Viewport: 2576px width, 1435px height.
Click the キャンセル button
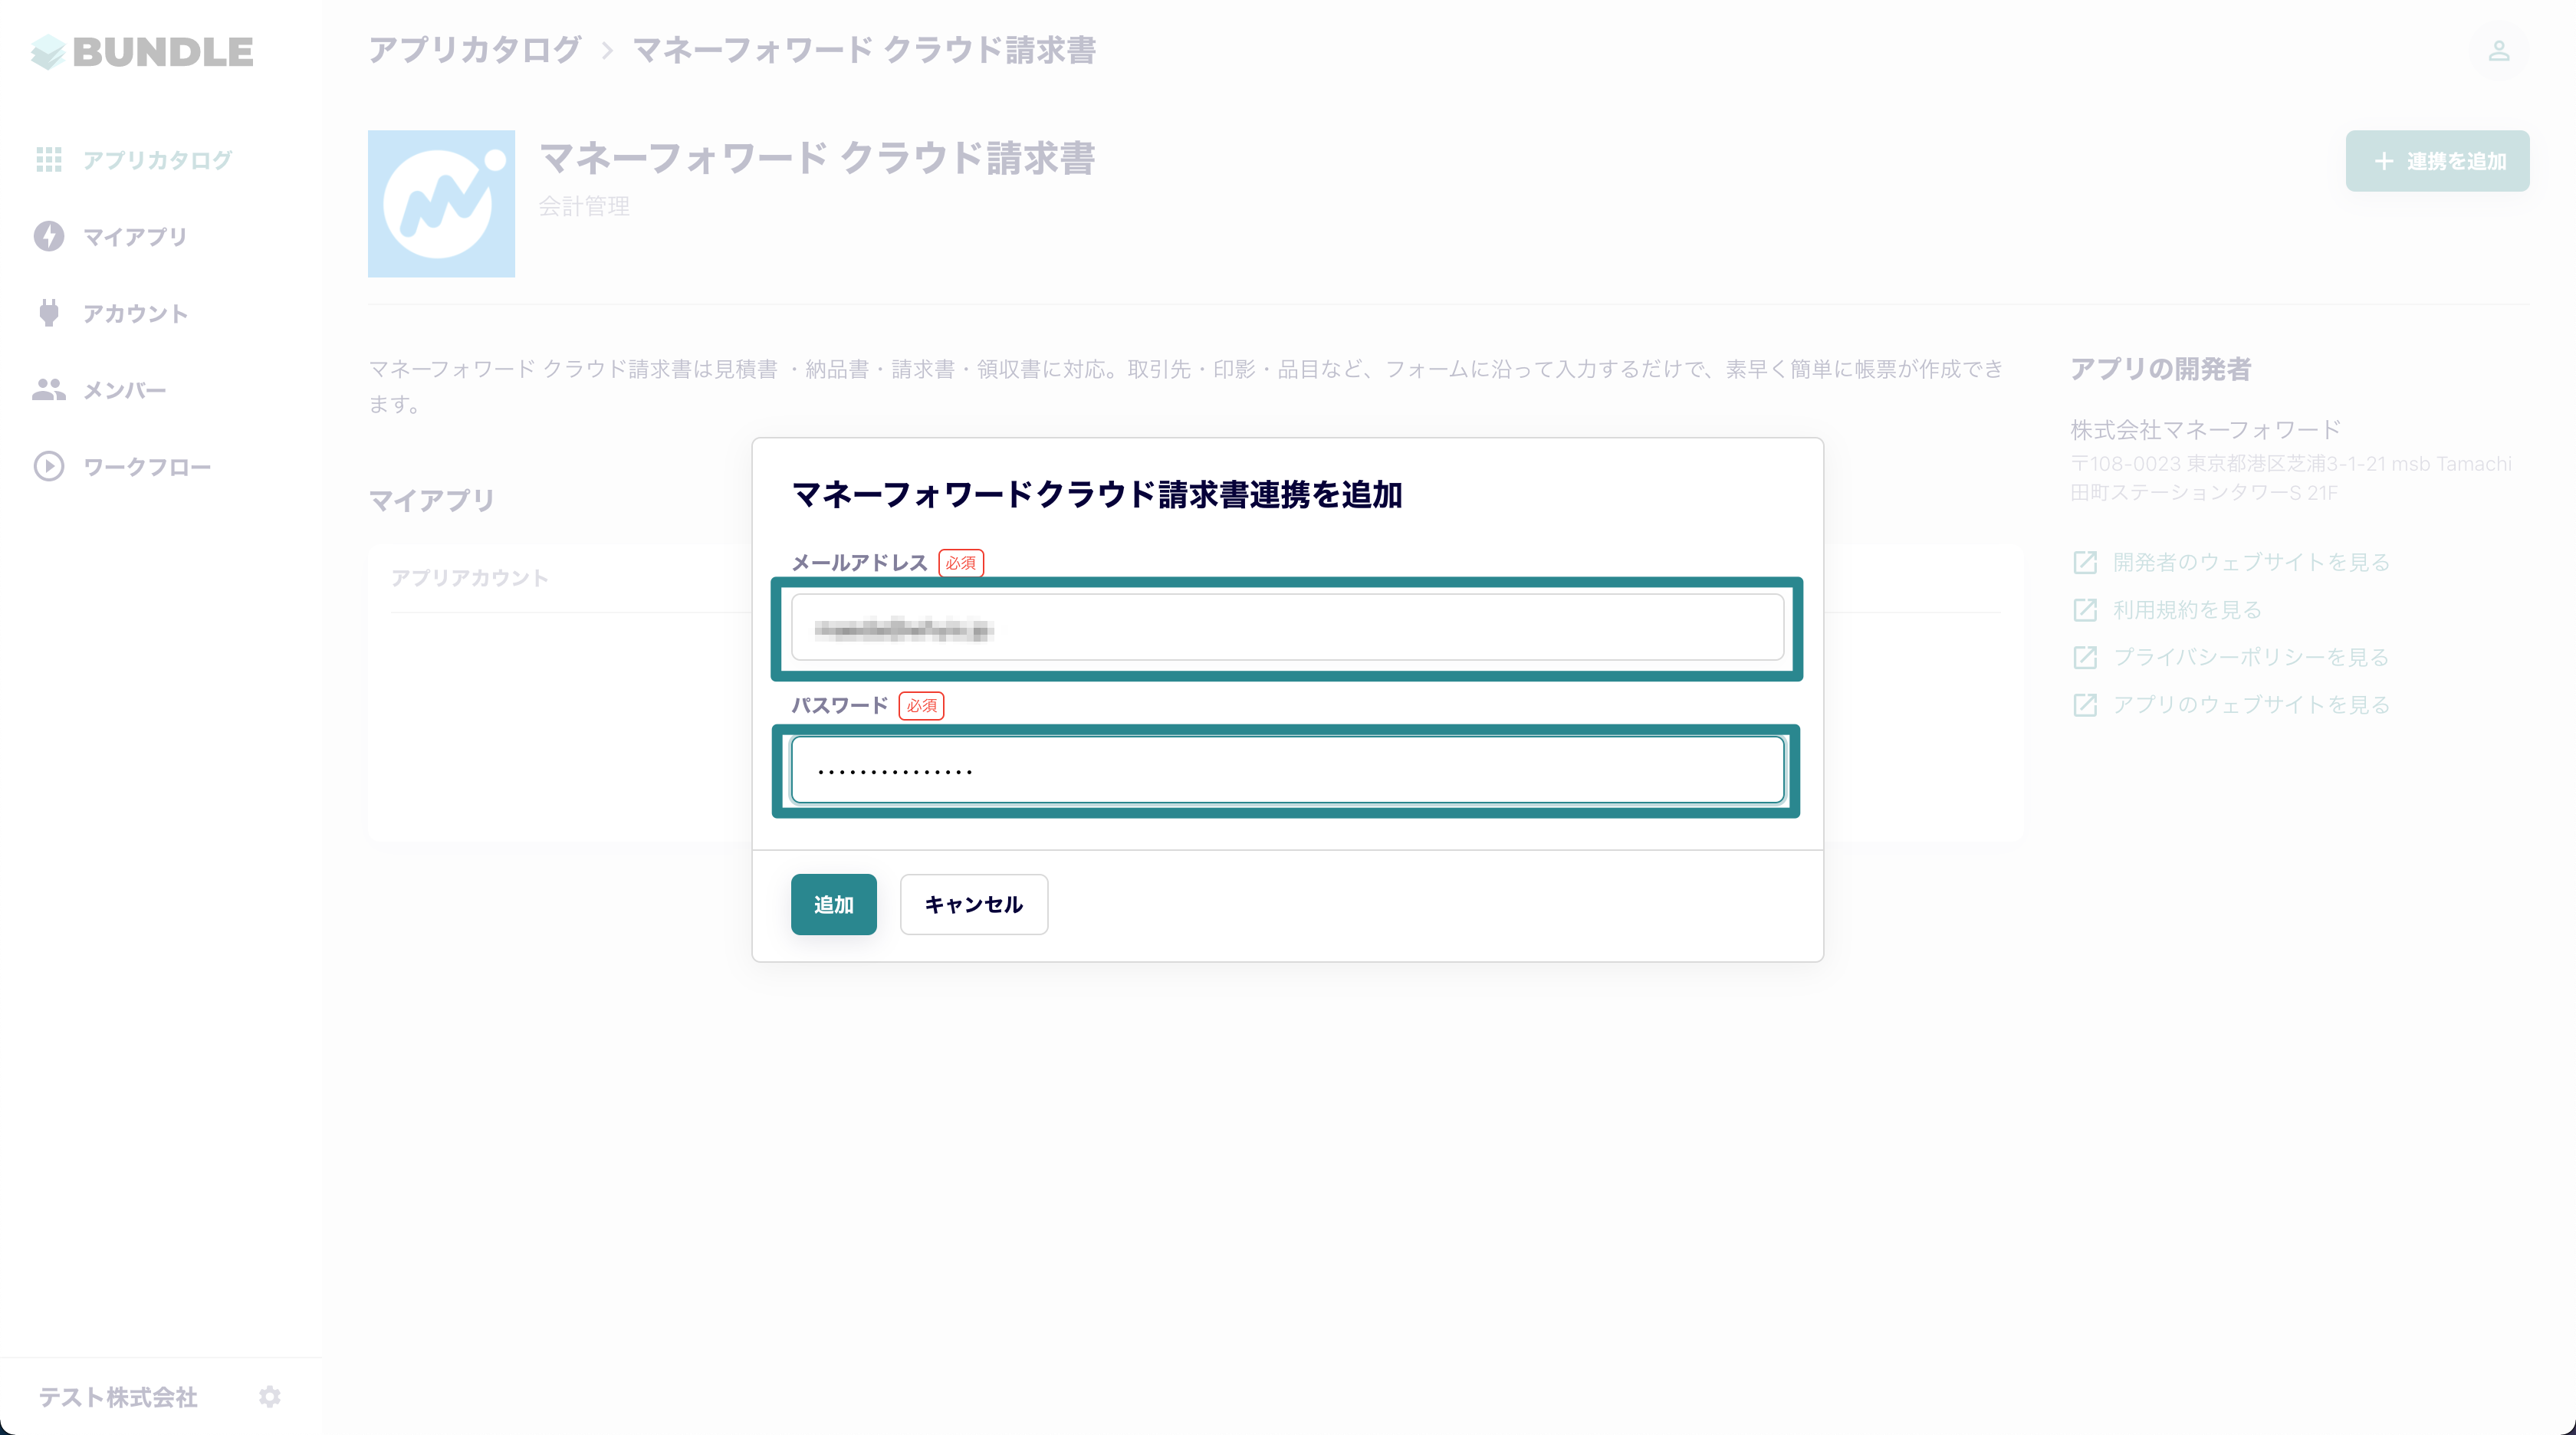973,904
